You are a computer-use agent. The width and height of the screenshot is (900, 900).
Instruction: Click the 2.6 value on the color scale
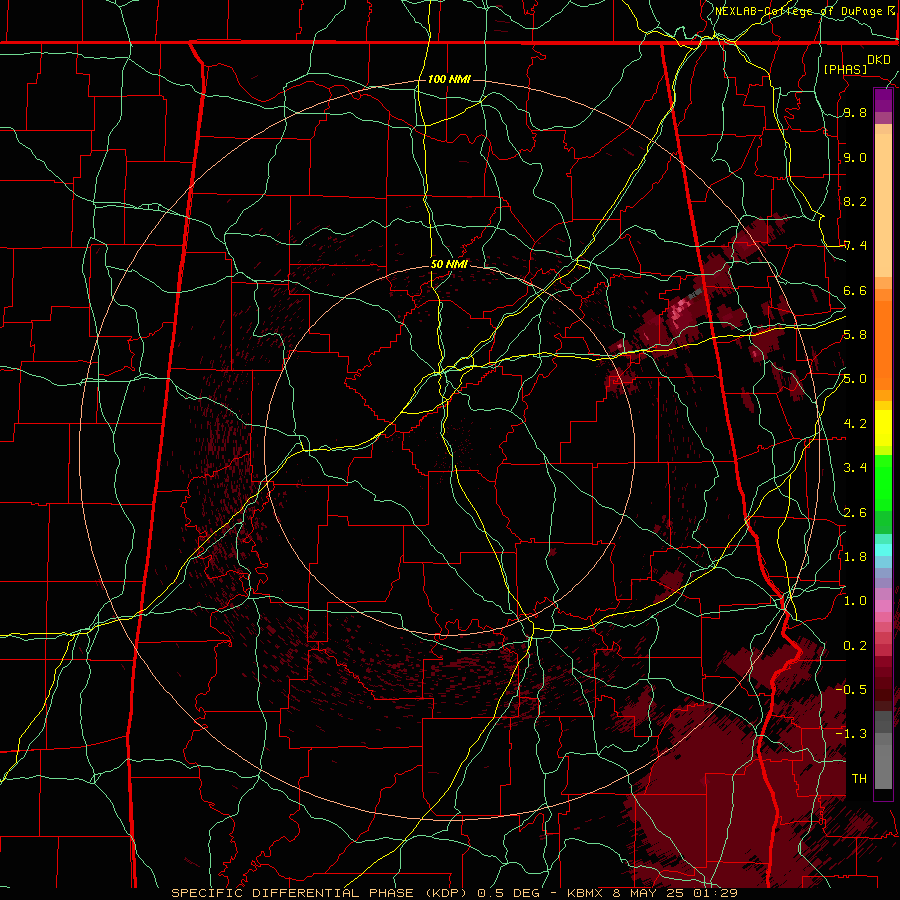[855, 512]
